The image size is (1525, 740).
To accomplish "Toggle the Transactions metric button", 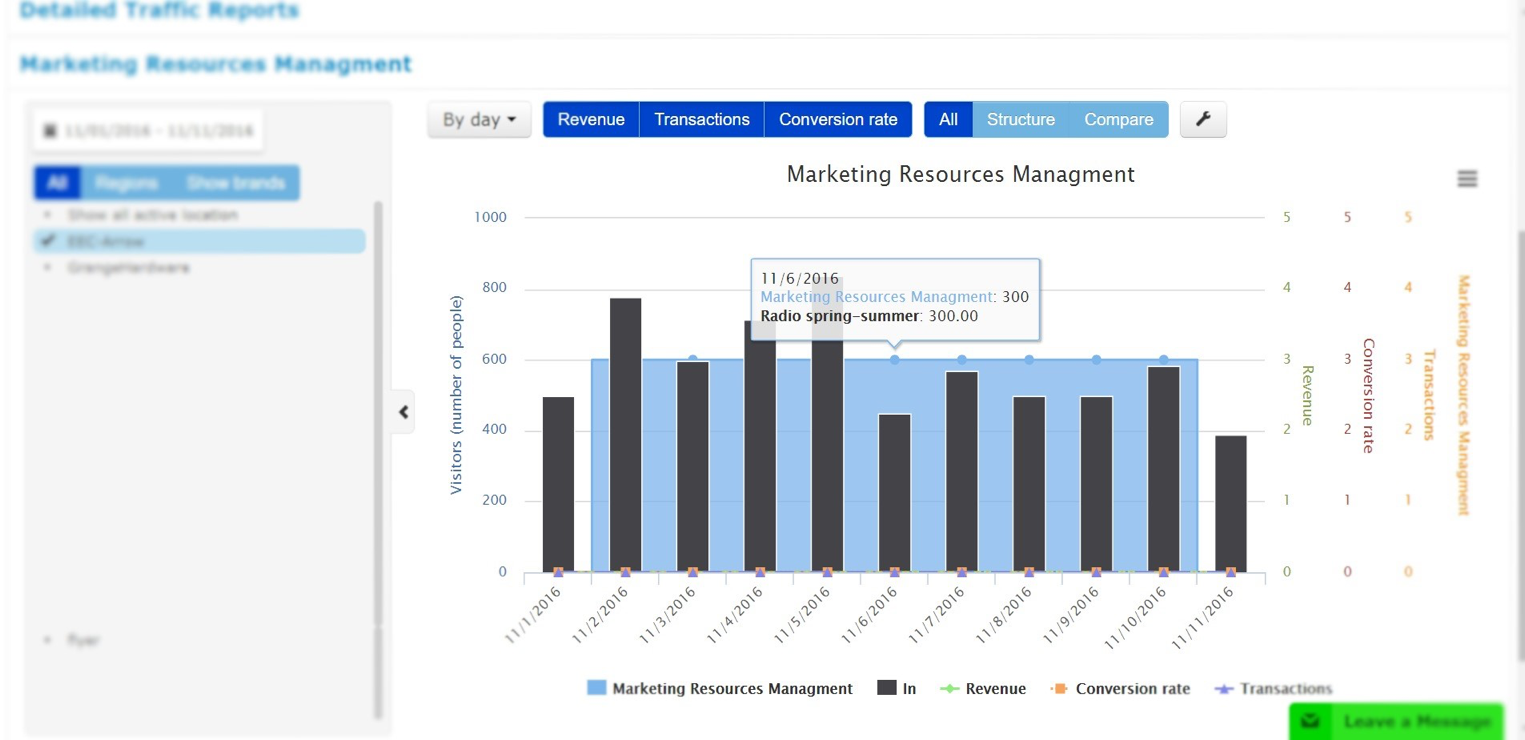I will (x=701, y=120).
